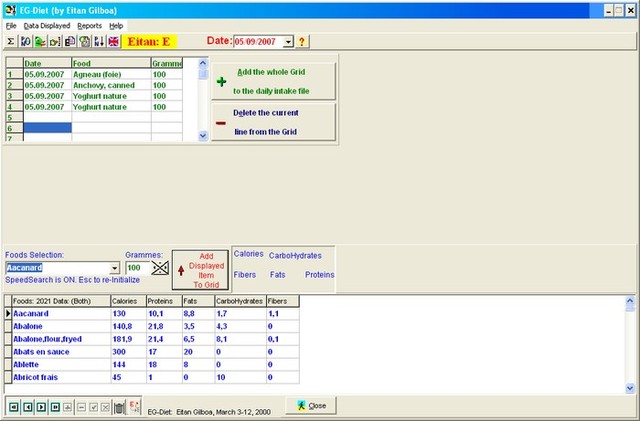Screen dimensions: 640x421
Task: Click the Eitan: E user label
Action: [149, 41]
